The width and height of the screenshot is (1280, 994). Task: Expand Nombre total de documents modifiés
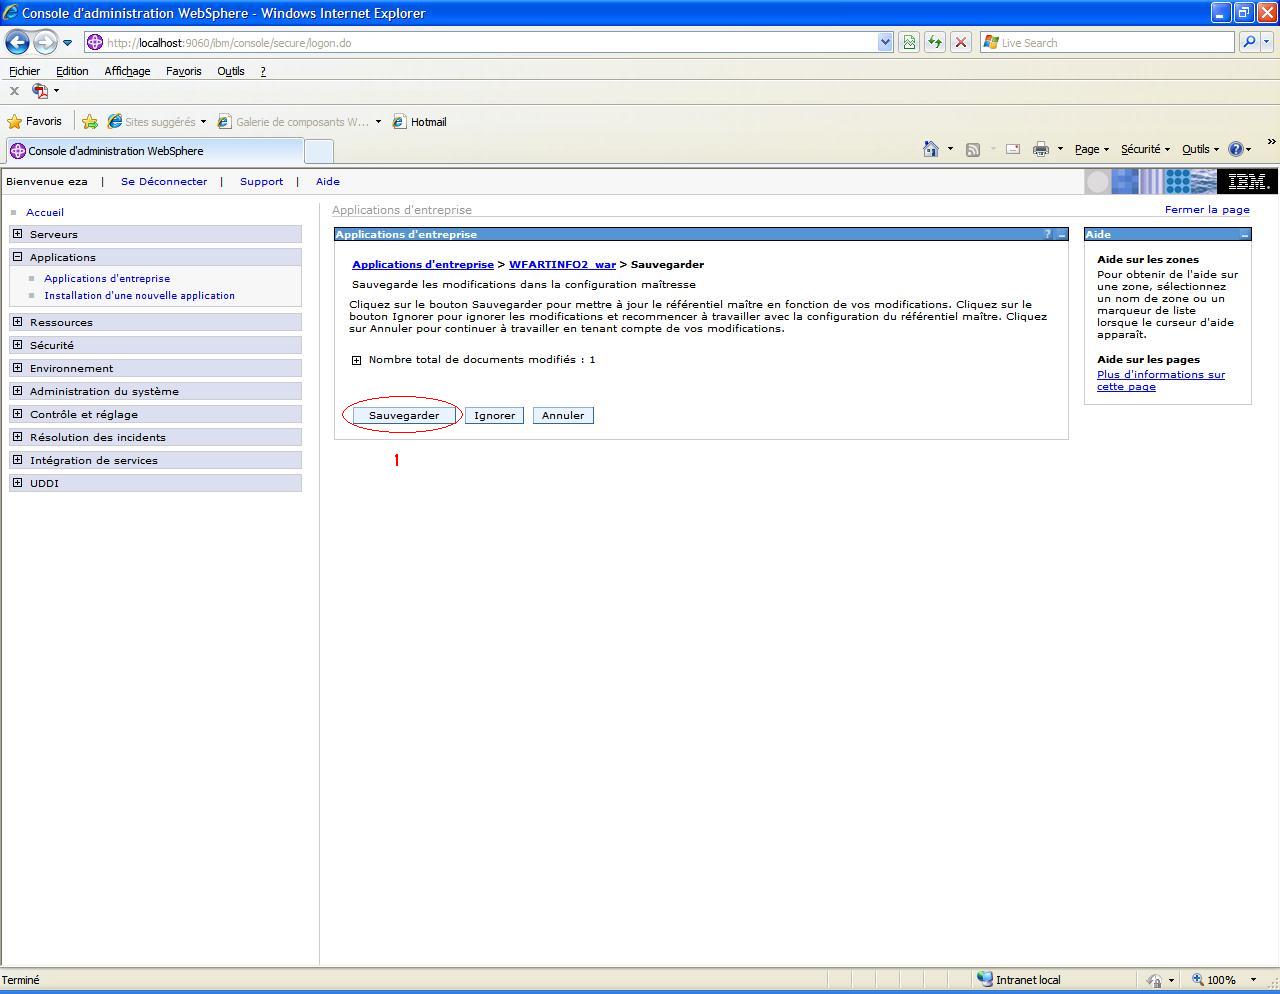[356, 360]
